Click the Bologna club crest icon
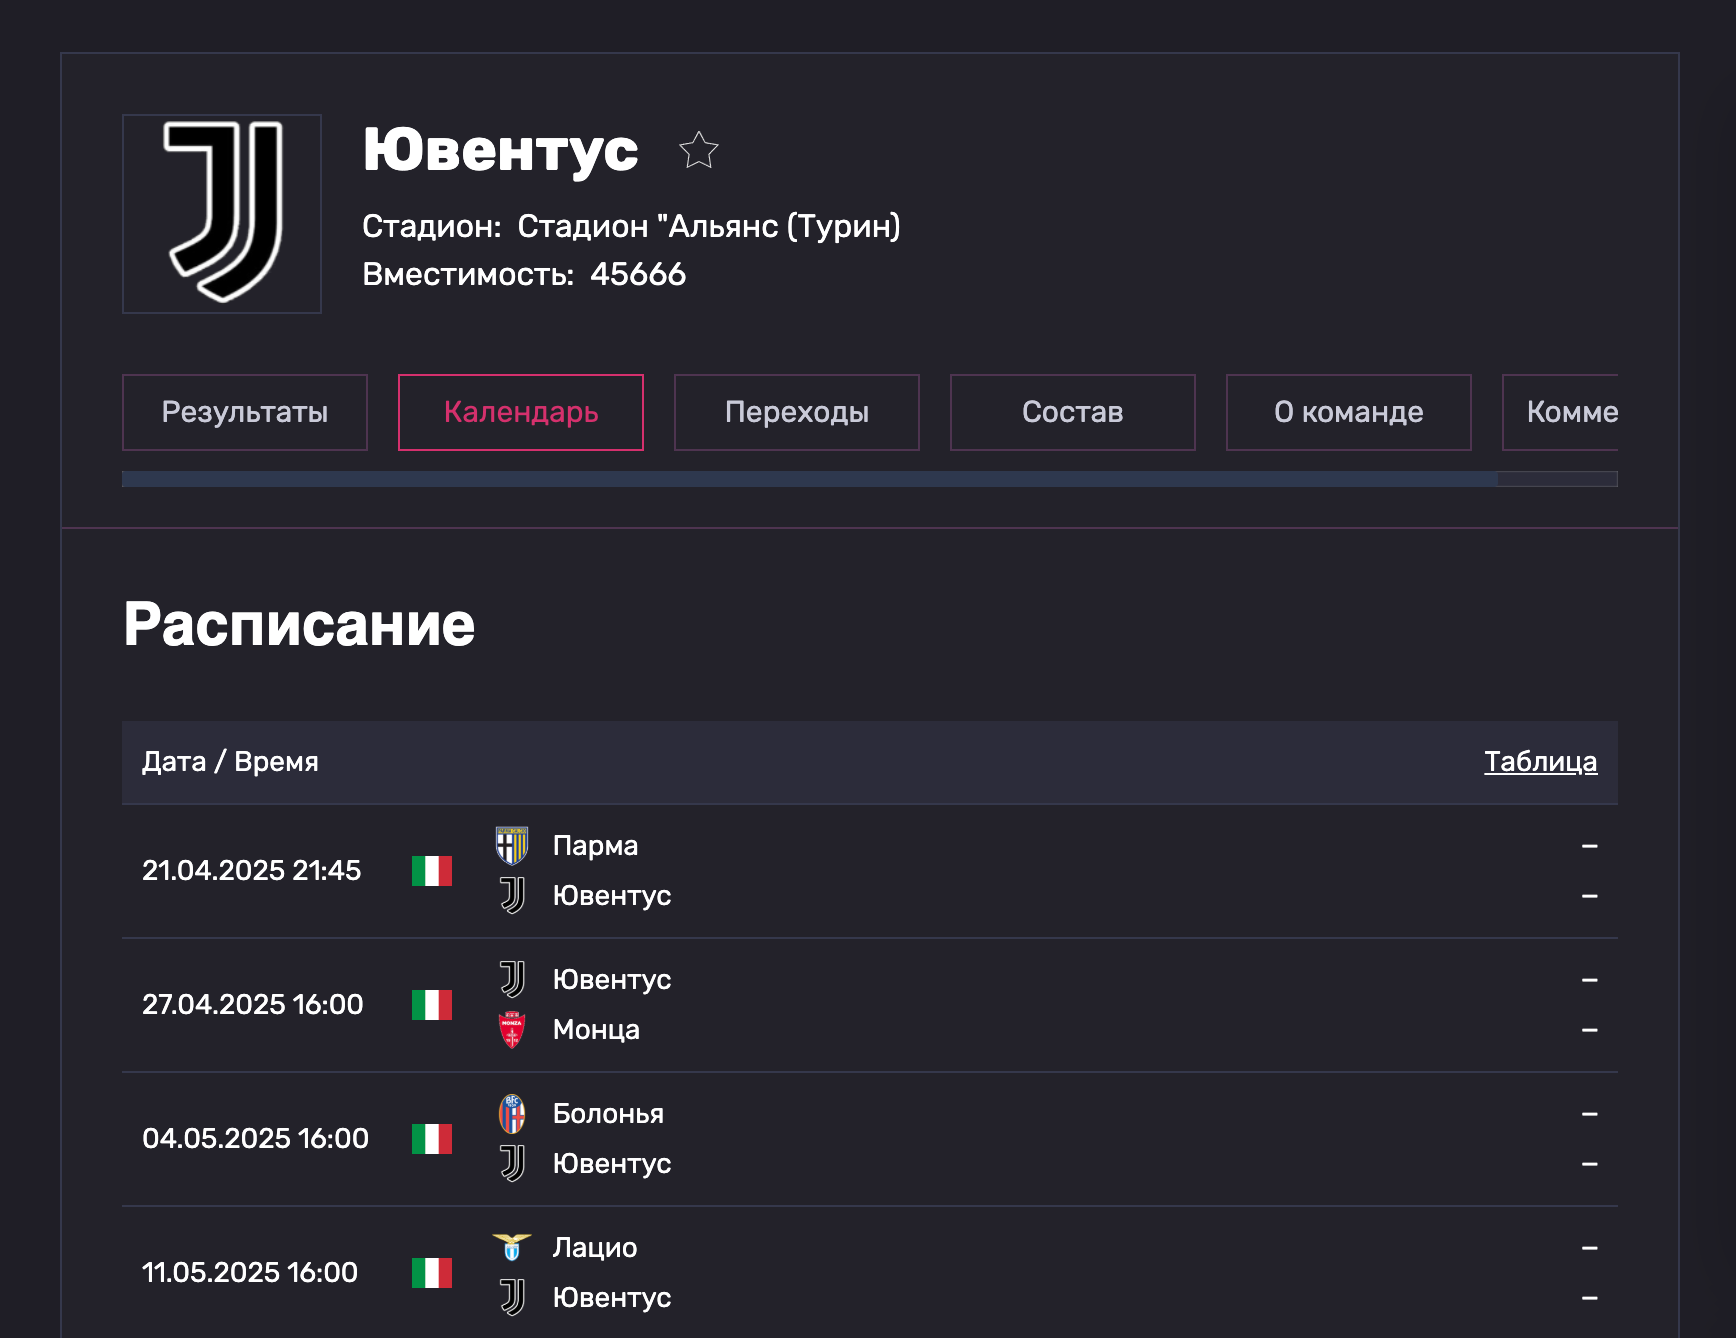 (x=512, y=1114)
